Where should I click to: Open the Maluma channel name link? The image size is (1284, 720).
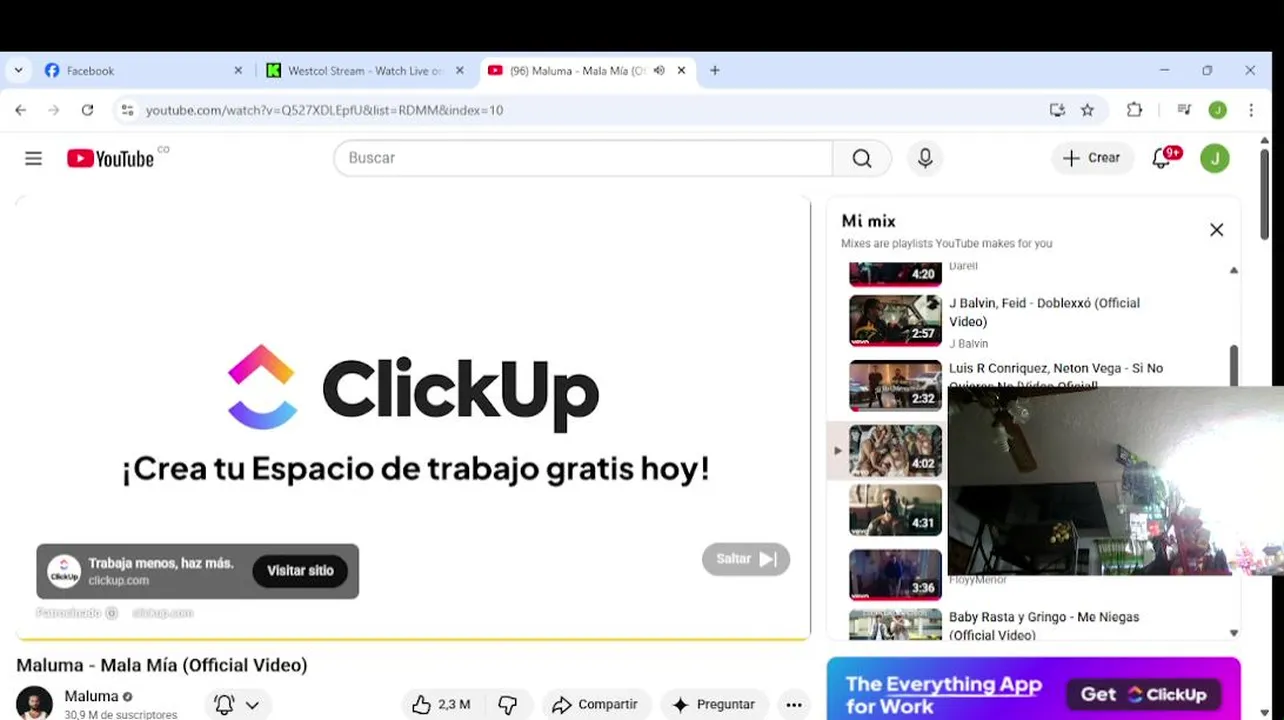pyautogui.click(x=91, y=696)
